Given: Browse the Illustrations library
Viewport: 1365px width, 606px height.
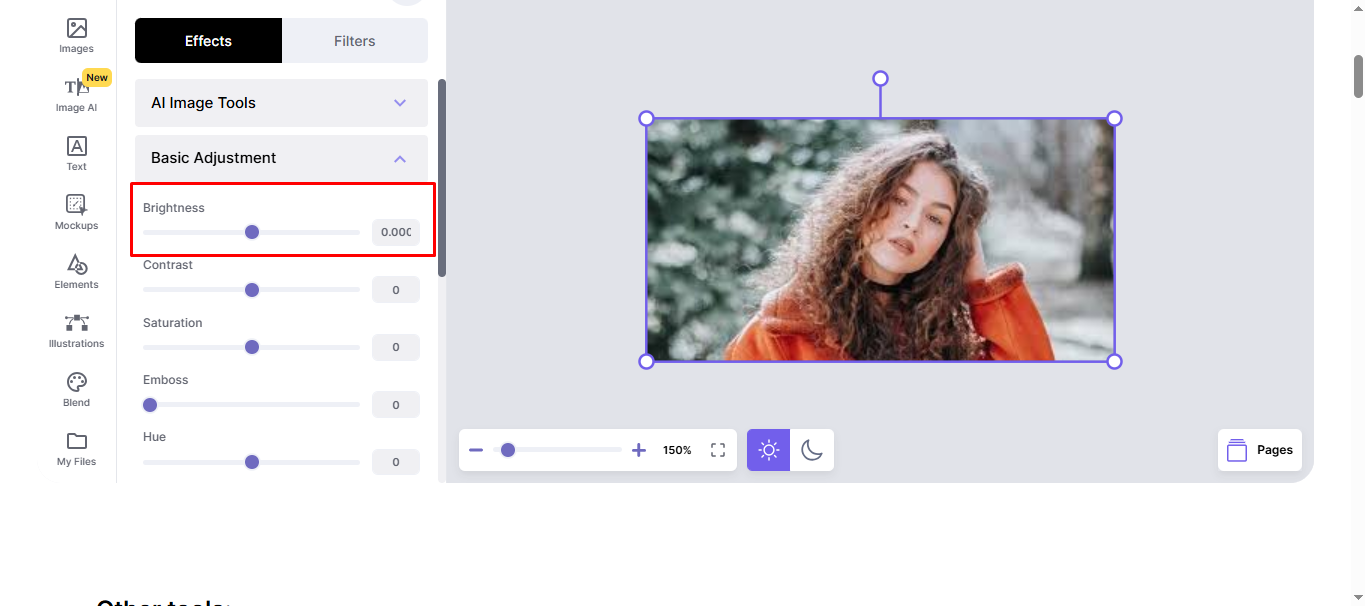Looking at the screenshot, I should [76, 328].
